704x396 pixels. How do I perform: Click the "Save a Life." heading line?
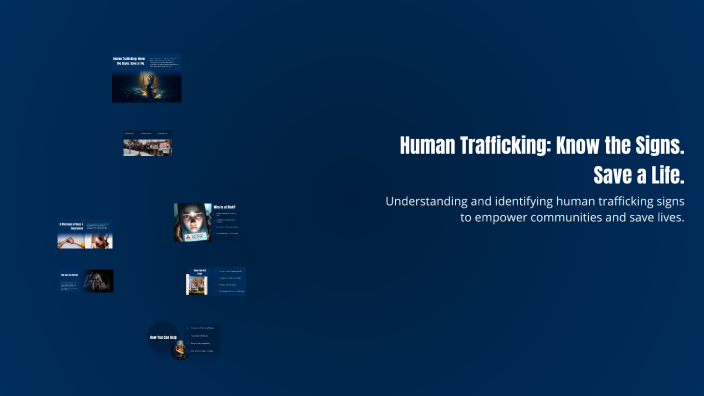(x=639, y=175)
